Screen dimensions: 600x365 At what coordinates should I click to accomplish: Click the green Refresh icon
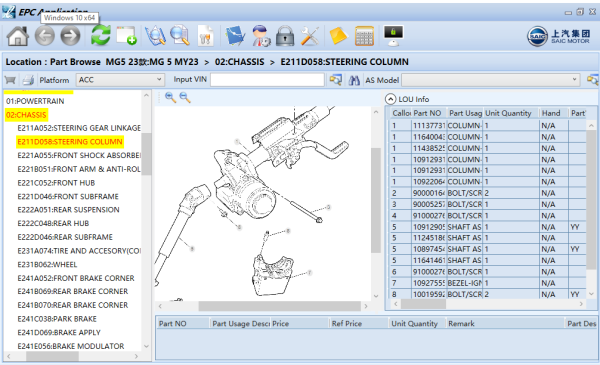click(101, 36)
